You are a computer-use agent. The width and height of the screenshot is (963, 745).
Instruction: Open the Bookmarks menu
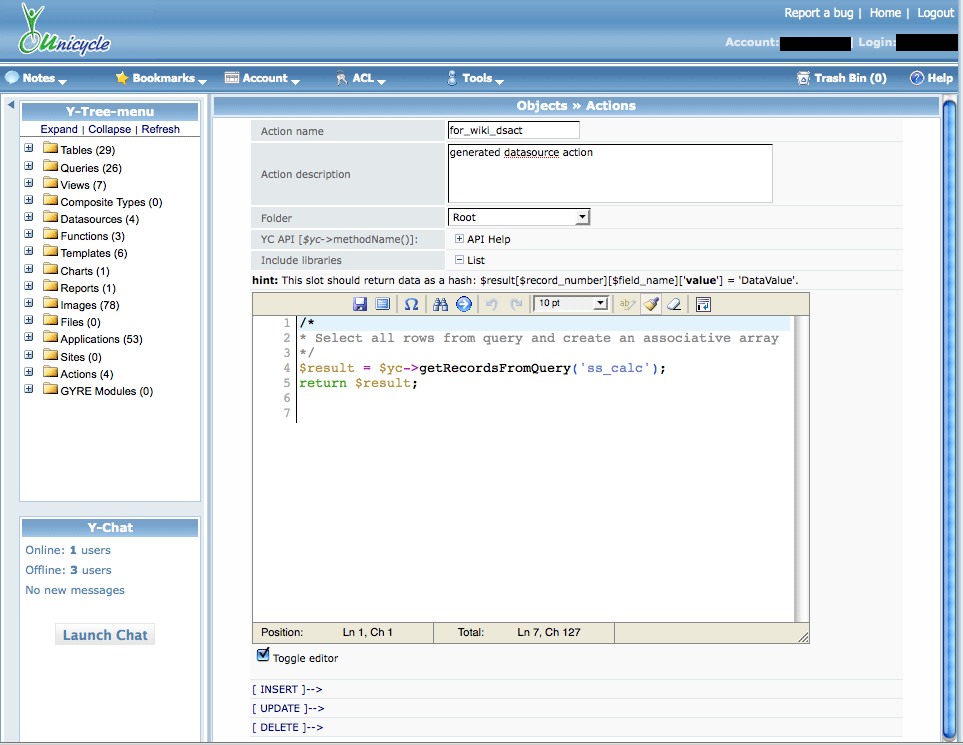161,78
